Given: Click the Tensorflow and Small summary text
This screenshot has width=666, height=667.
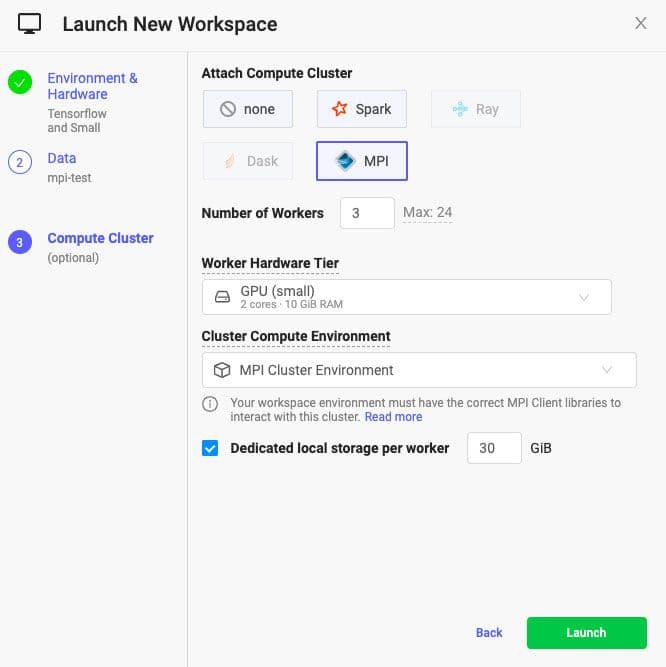Looking at the screenshot, I should pos(77,120).
